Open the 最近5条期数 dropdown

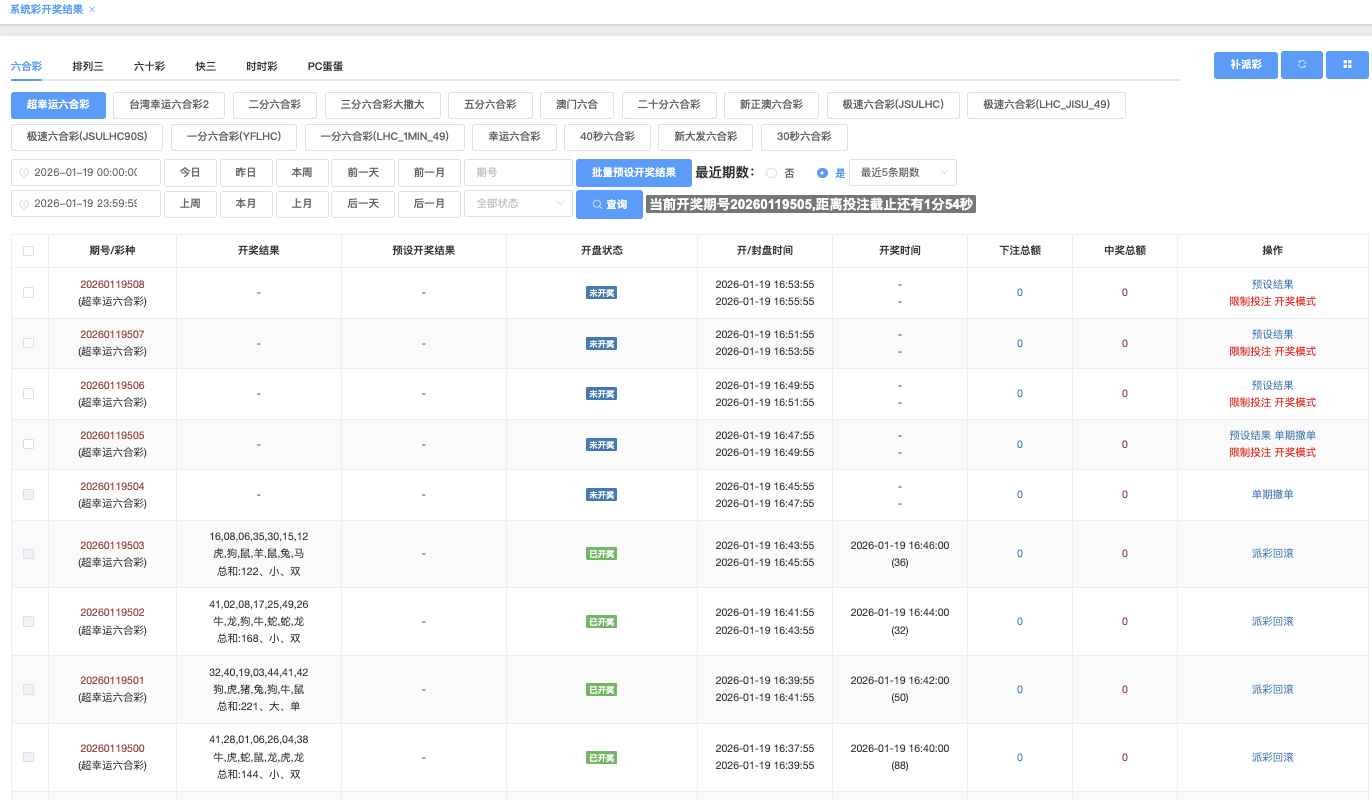click(x=902, y=173)
